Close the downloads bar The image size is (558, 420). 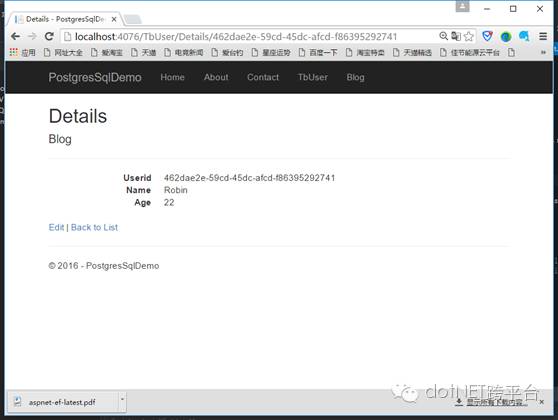tap(541, 402)
